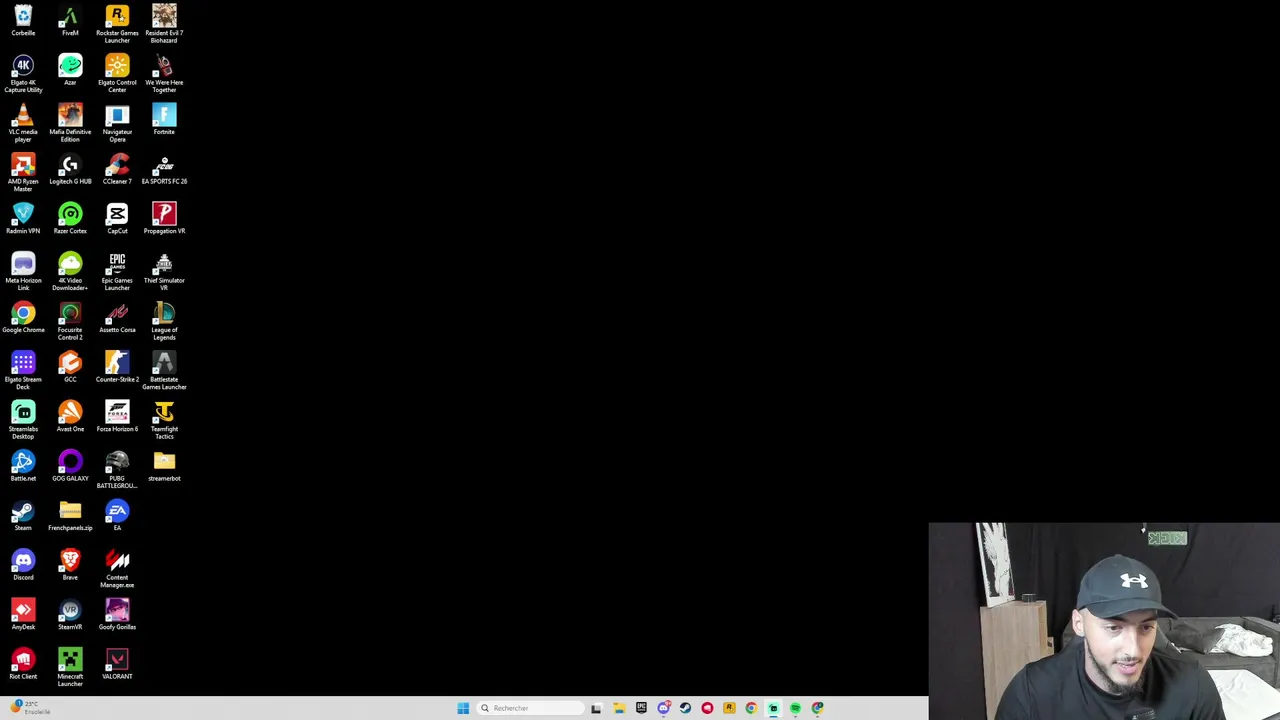Select the Discord shortcut on the desktop
Screen dimensions: 1280x720
(x=23, y=565)
